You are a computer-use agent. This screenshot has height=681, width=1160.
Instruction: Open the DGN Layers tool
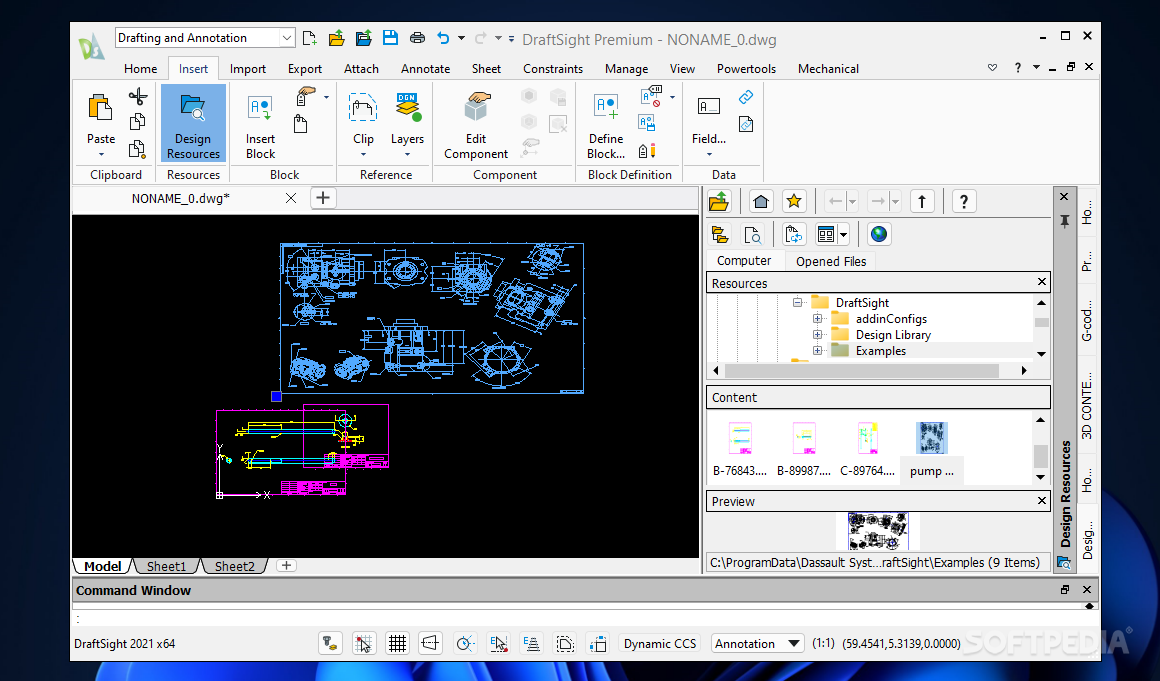click(x=407, y=118)
